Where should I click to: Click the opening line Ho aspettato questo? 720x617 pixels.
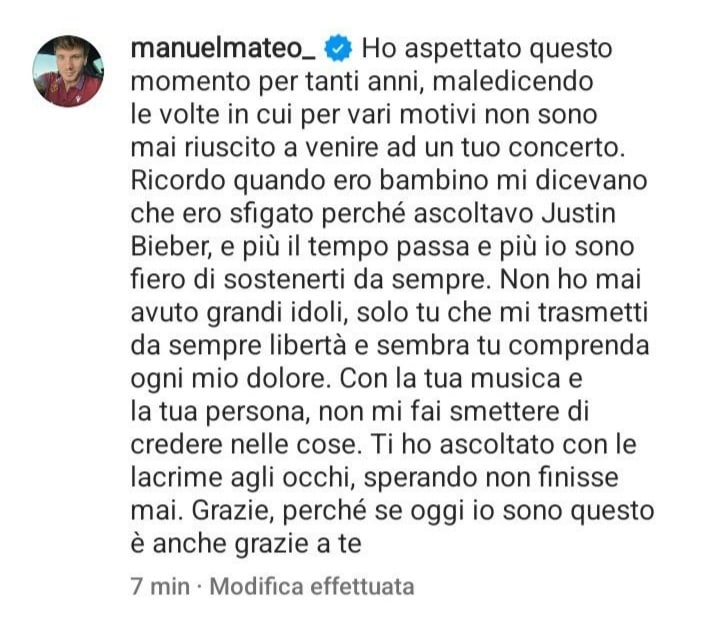(x=487, y=49)
